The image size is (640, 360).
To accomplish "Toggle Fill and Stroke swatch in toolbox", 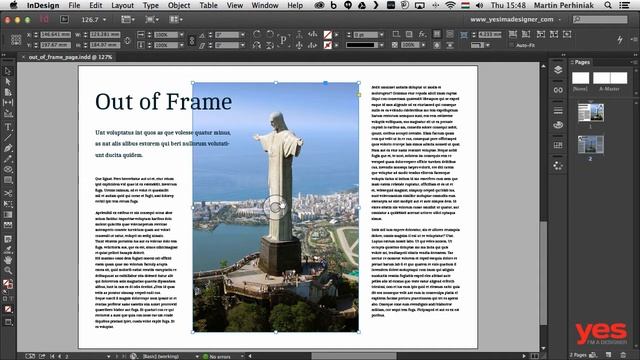I will 8,283.
